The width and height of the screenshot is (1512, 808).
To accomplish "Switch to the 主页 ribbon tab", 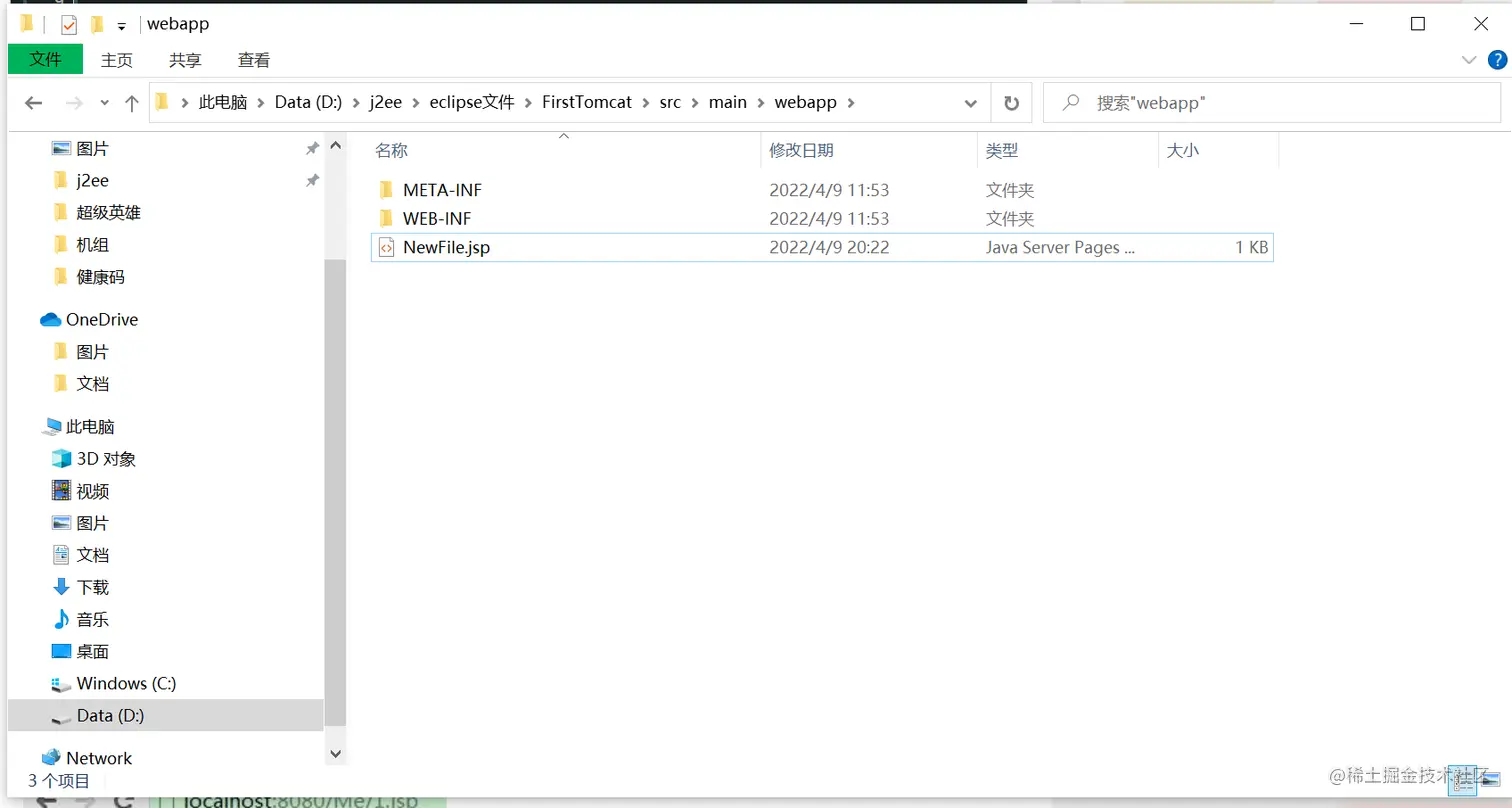I will (x=117, y=60).
